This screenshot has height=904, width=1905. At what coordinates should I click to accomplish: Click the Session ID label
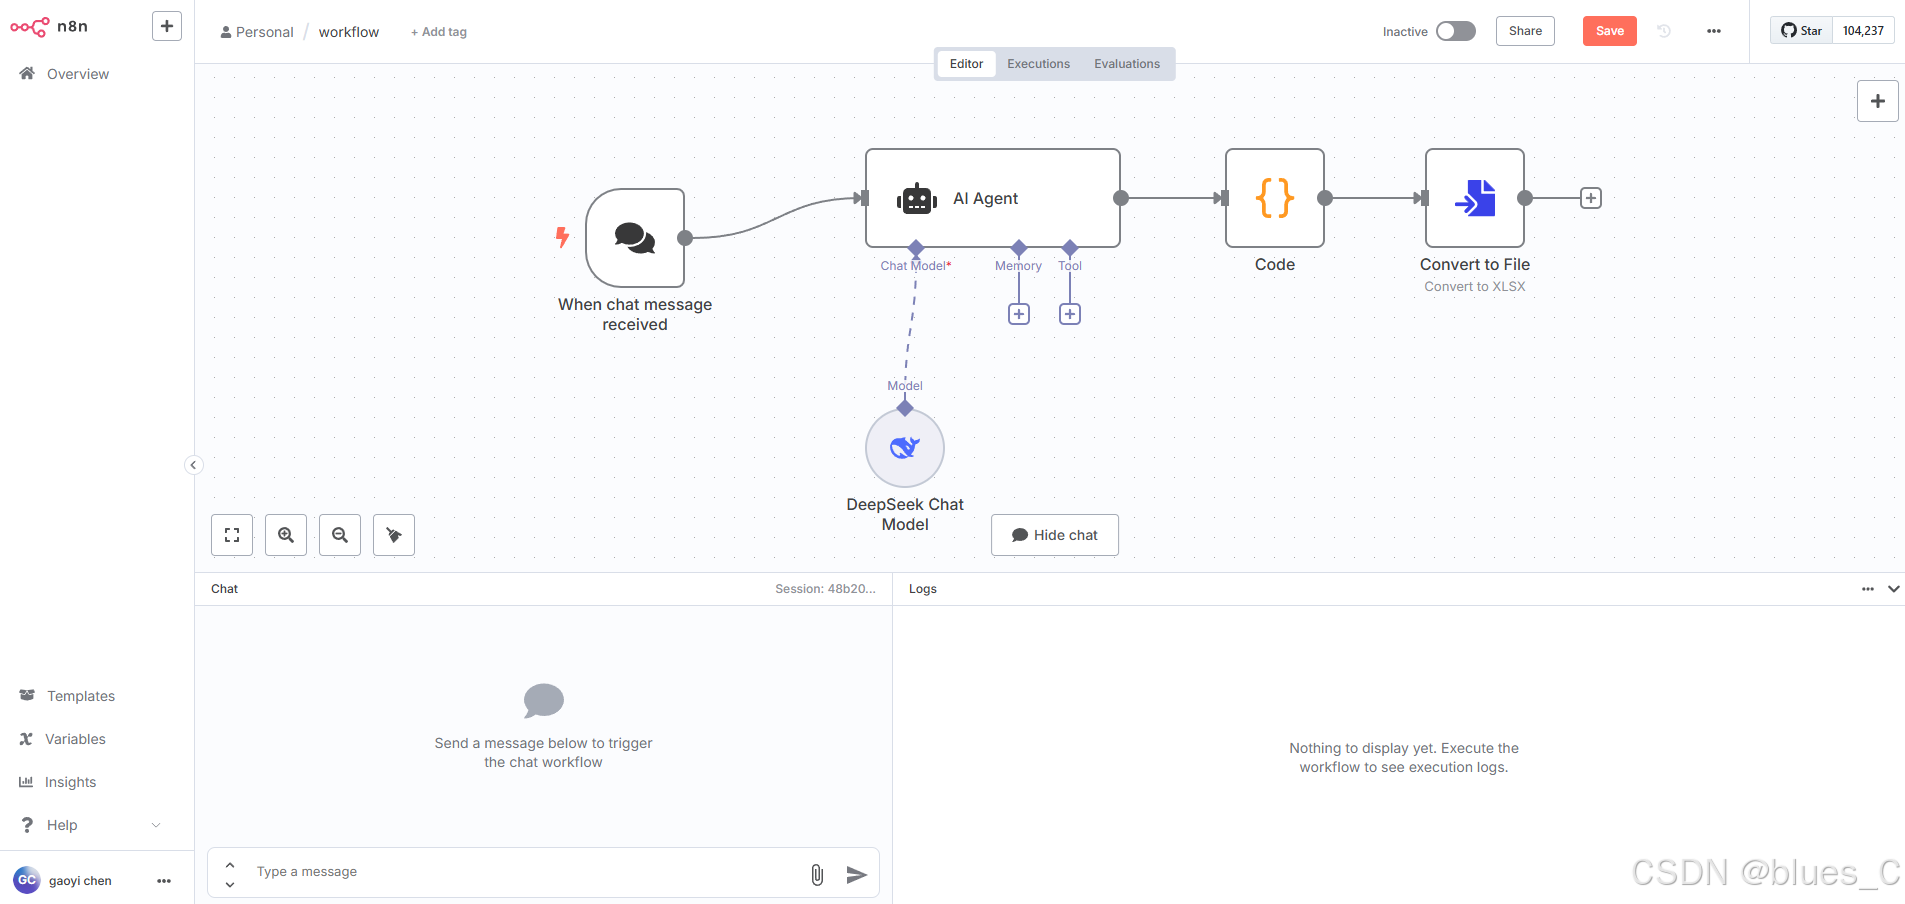pos(825,589)
